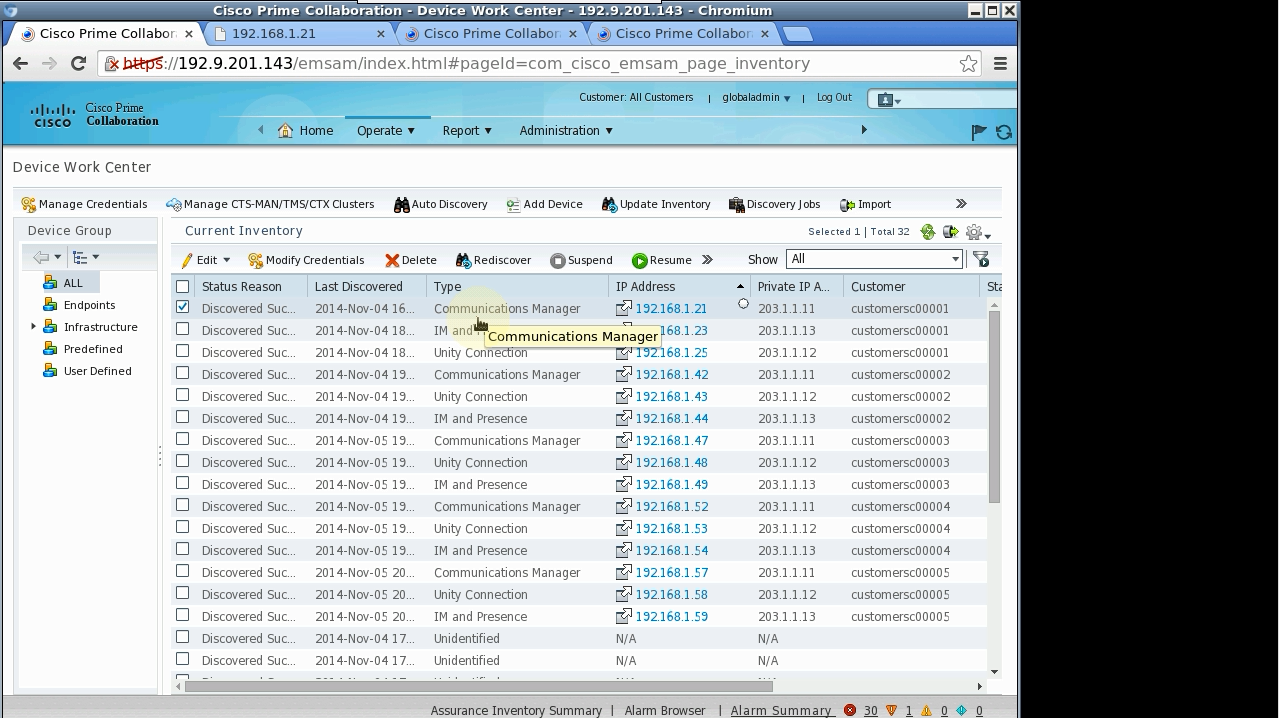Click the cyan informational alarm icon
The image size is (1279, 718).
tap(962, 710)
